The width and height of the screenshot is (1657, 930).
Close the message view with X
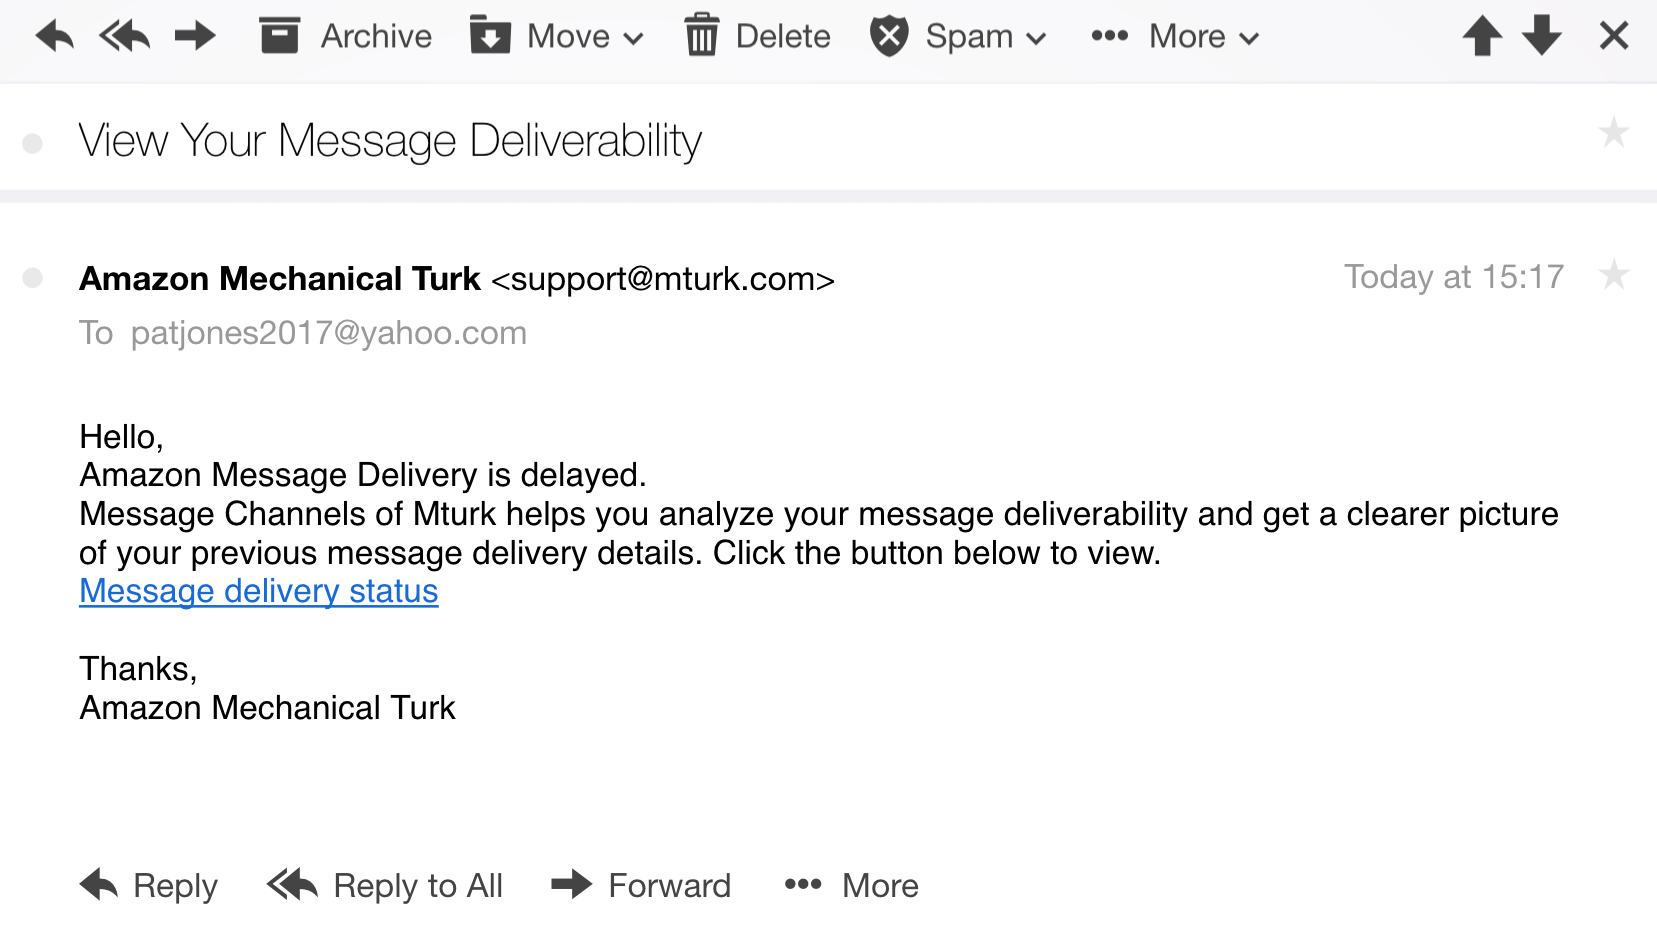pos(1614,37)
